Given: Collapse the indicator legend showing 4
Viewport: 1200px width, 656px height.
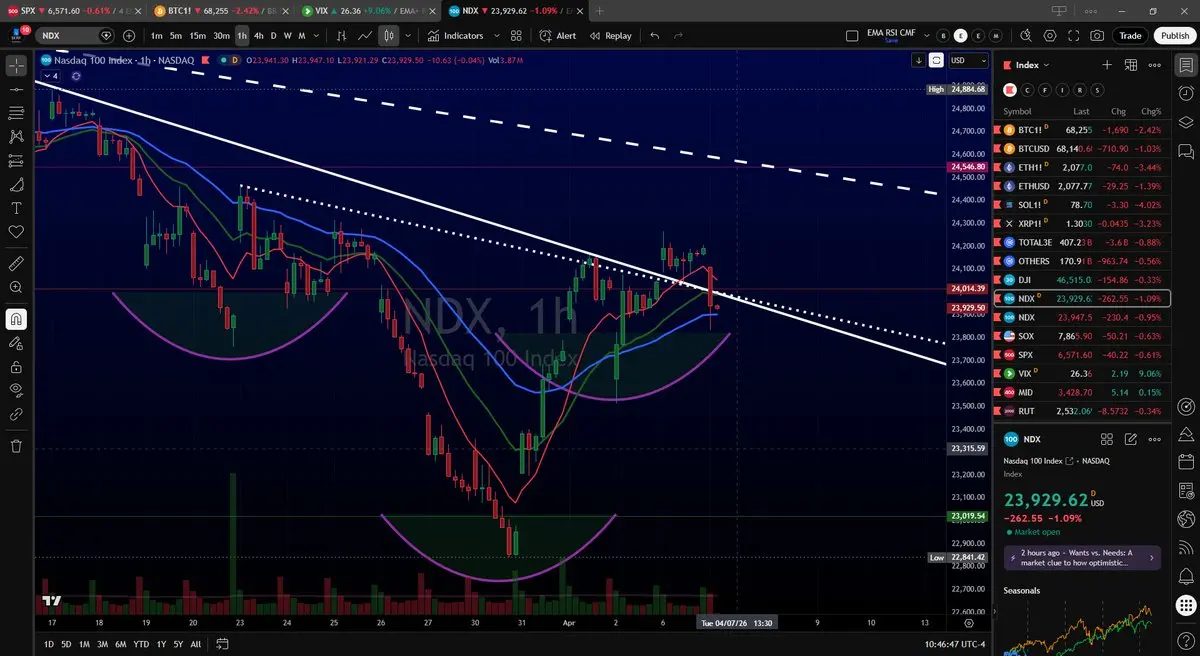Looking at the screenshot, I should 51,76.
